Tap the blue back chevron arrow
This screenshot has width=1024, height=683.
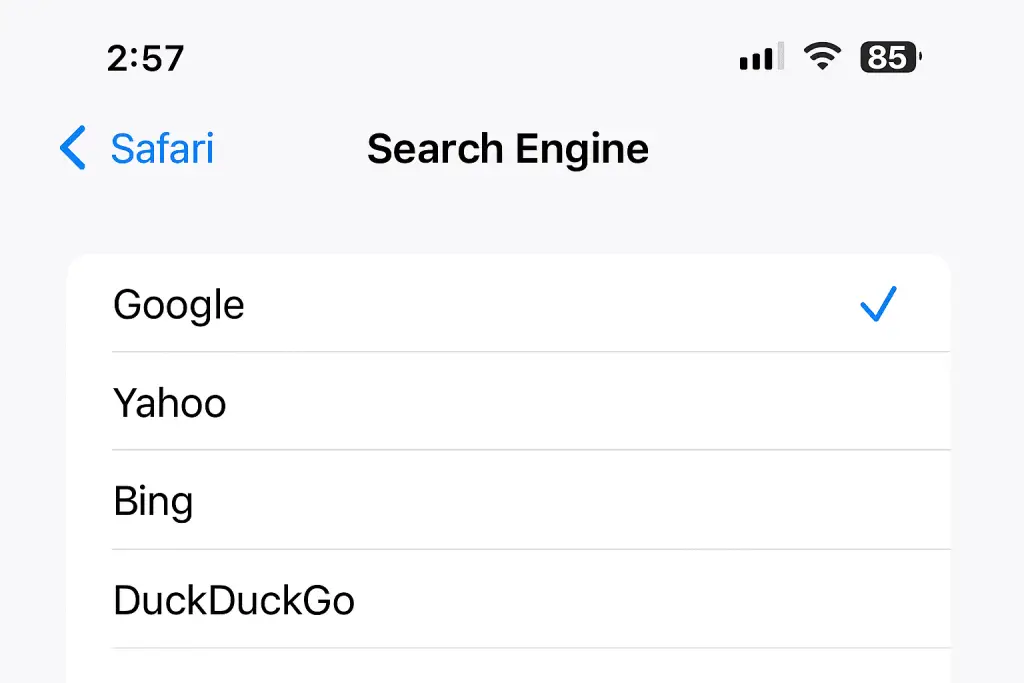coord(73,148)
